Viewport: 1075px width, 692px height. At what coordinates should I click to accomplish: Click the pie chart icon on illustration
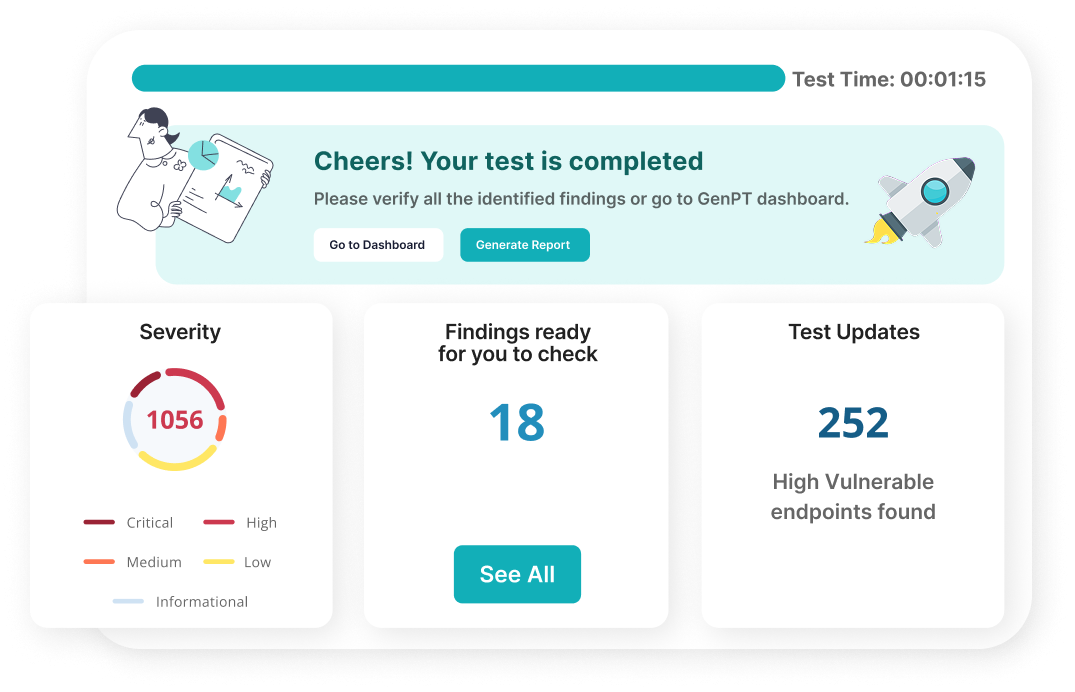[203, 155]
